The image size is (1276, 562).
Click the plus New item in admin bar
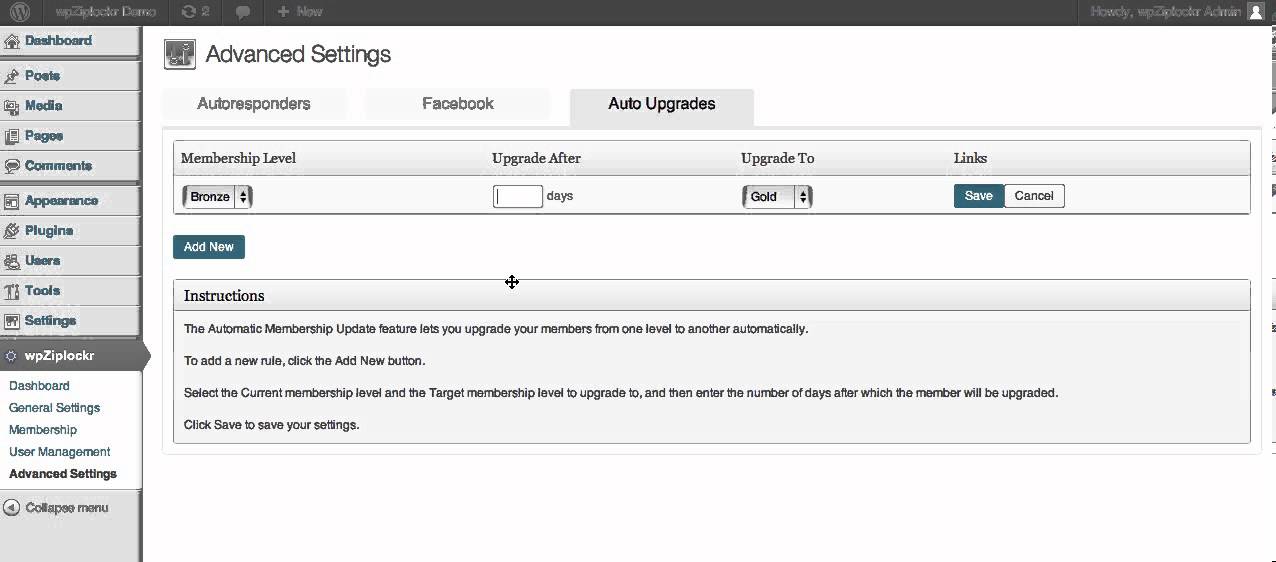(x=299, y=11)
